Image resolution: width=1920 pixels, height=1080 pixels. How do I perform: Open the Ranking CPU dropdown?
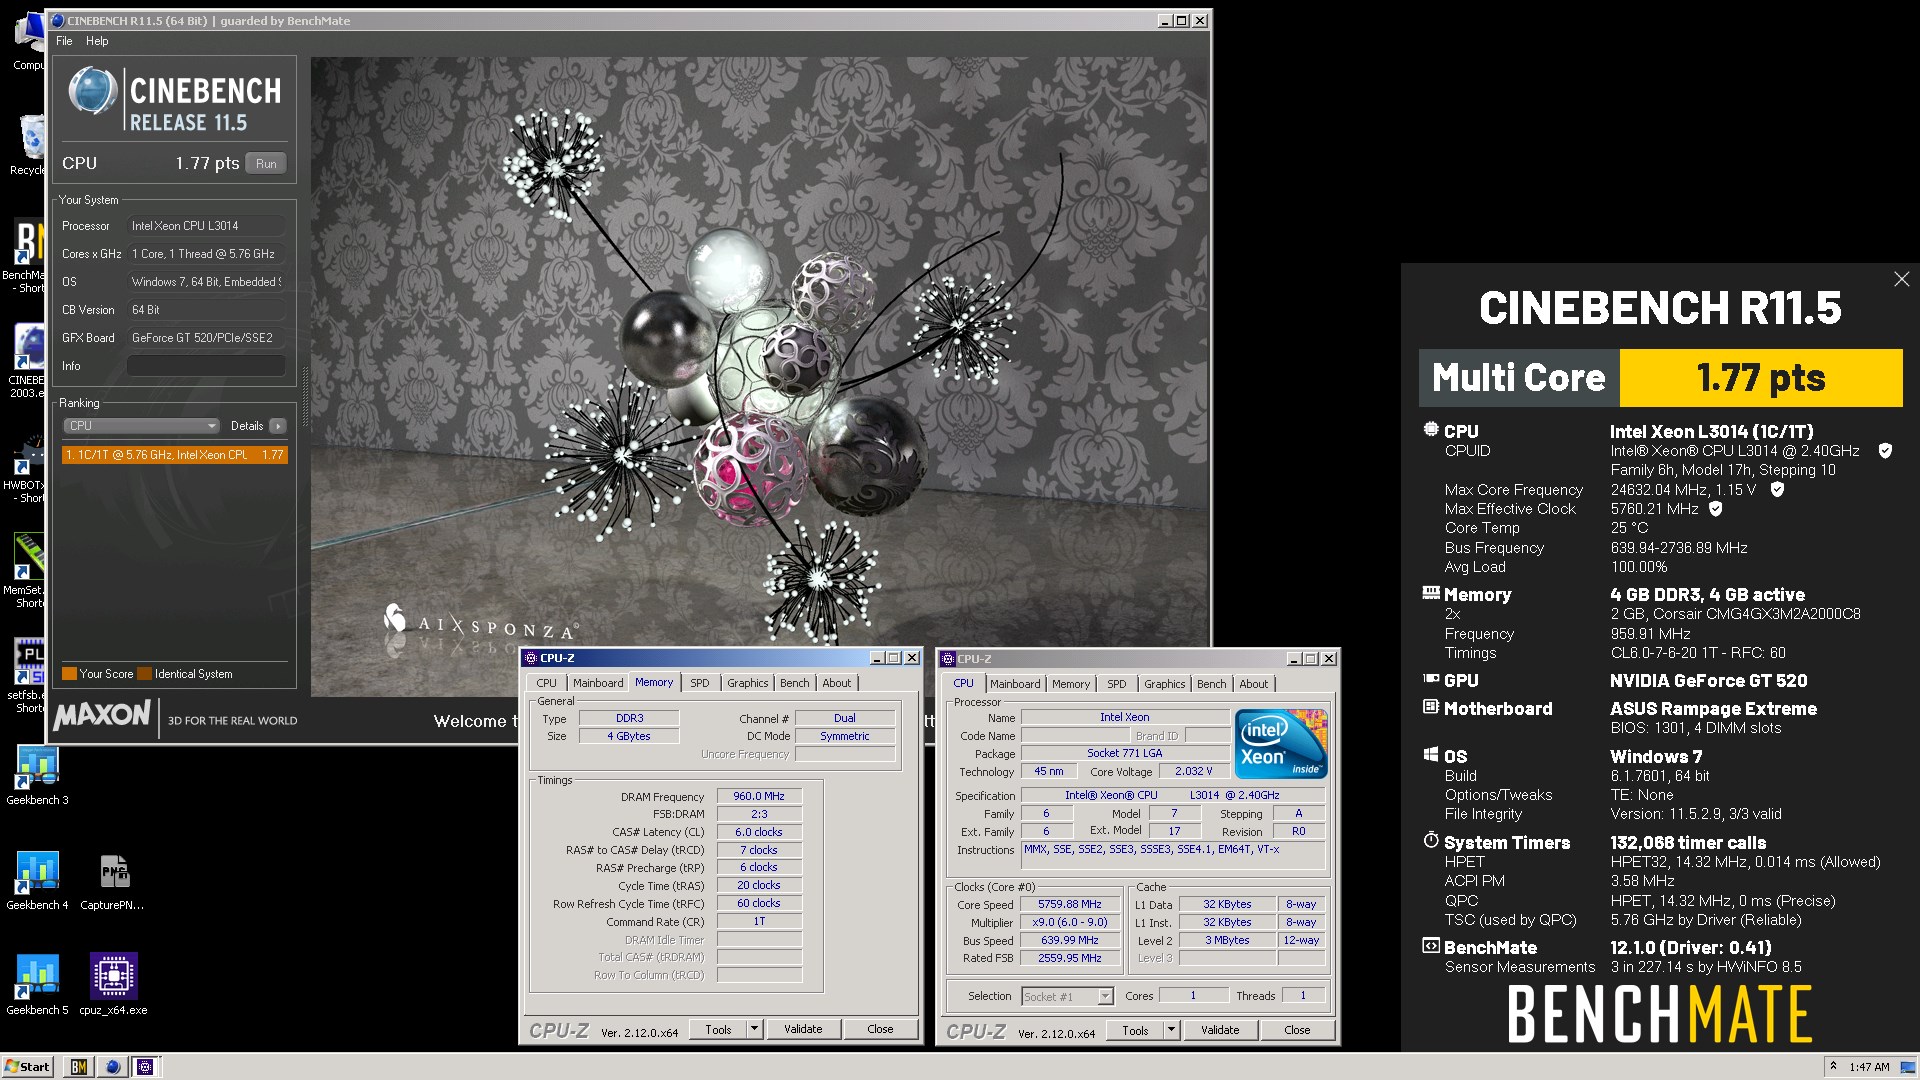click(x=141, y=426)
